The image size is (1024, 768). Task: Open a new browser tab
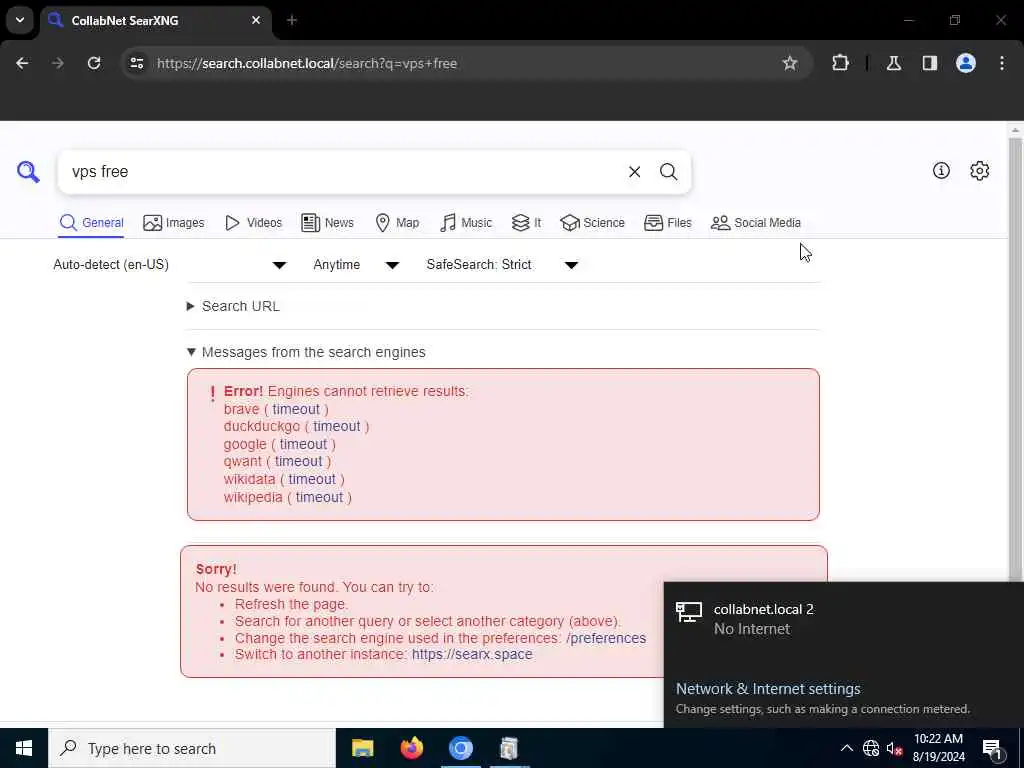pos(292,20)
